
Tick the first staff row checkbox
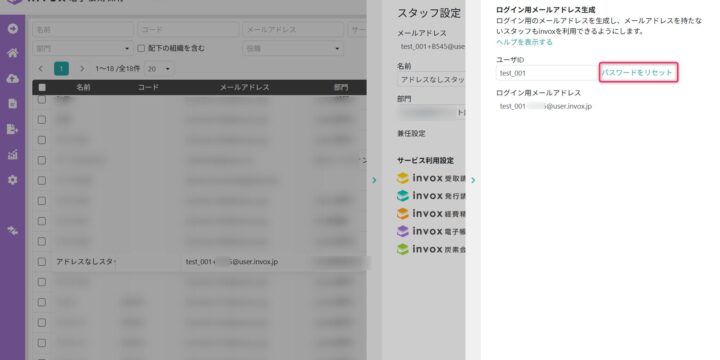point(42,99)
